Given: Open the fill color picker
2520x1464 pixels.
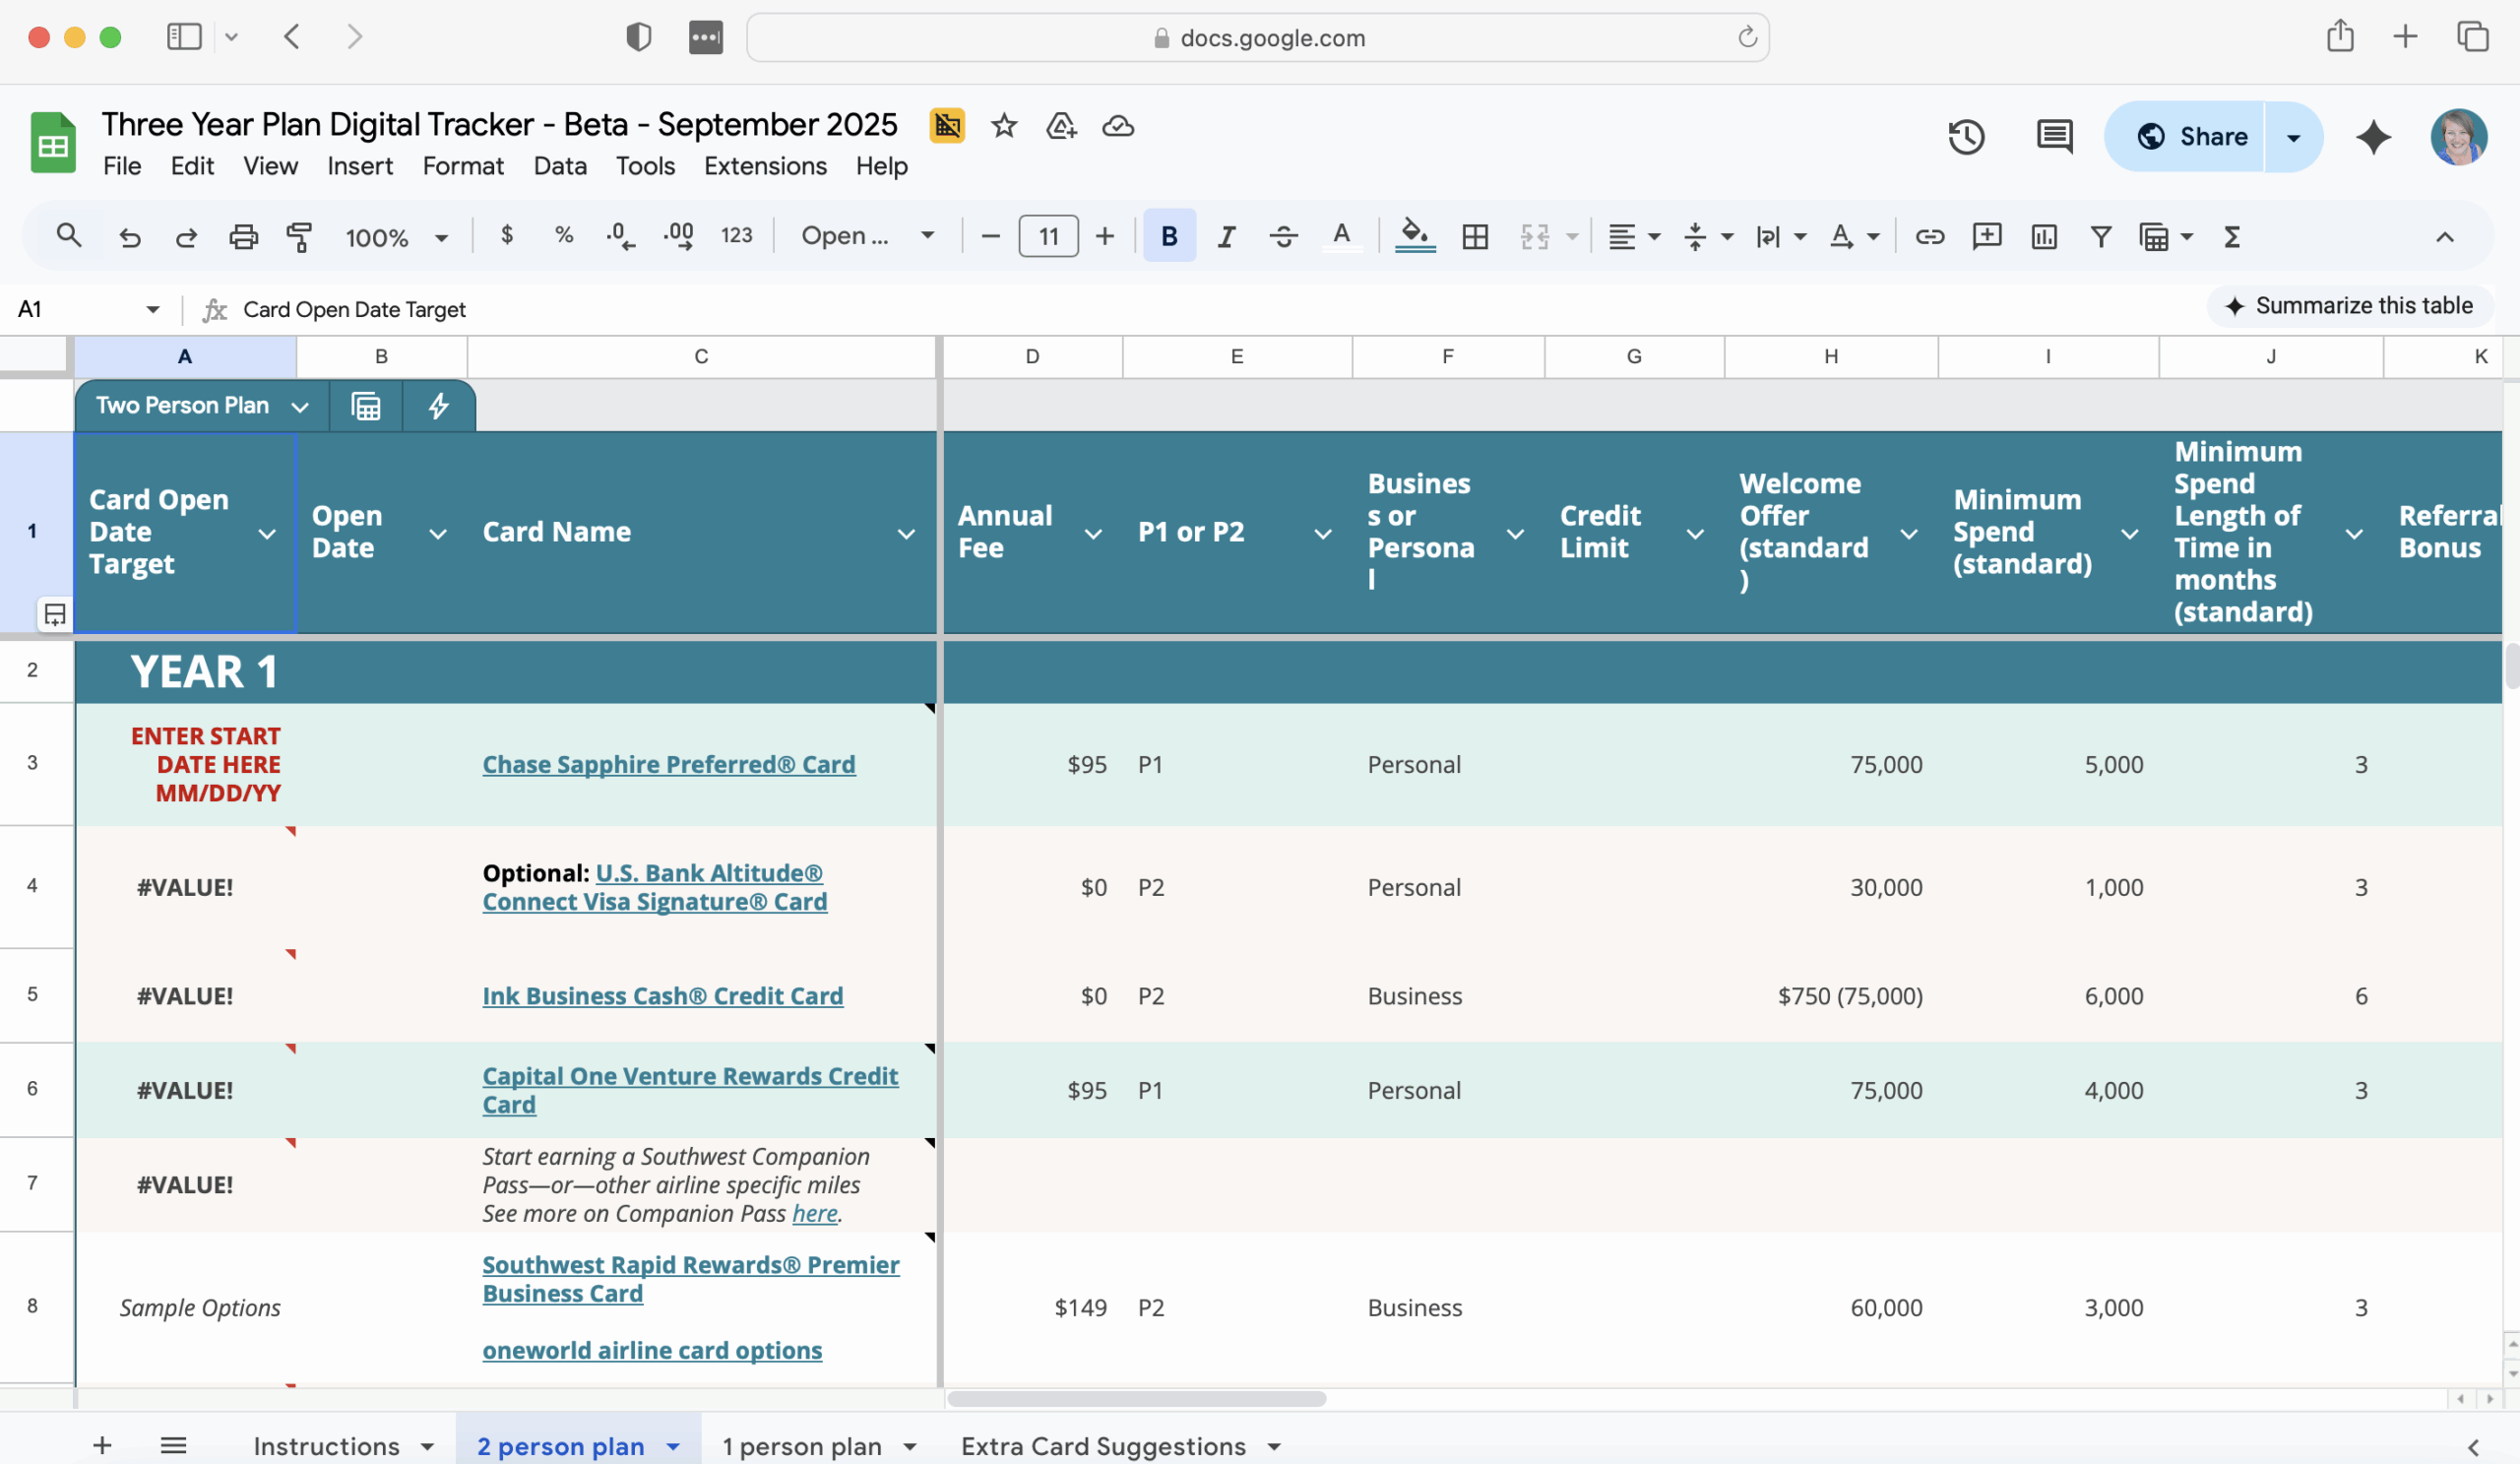Looking at the screenshot, I should point(1415,237).
